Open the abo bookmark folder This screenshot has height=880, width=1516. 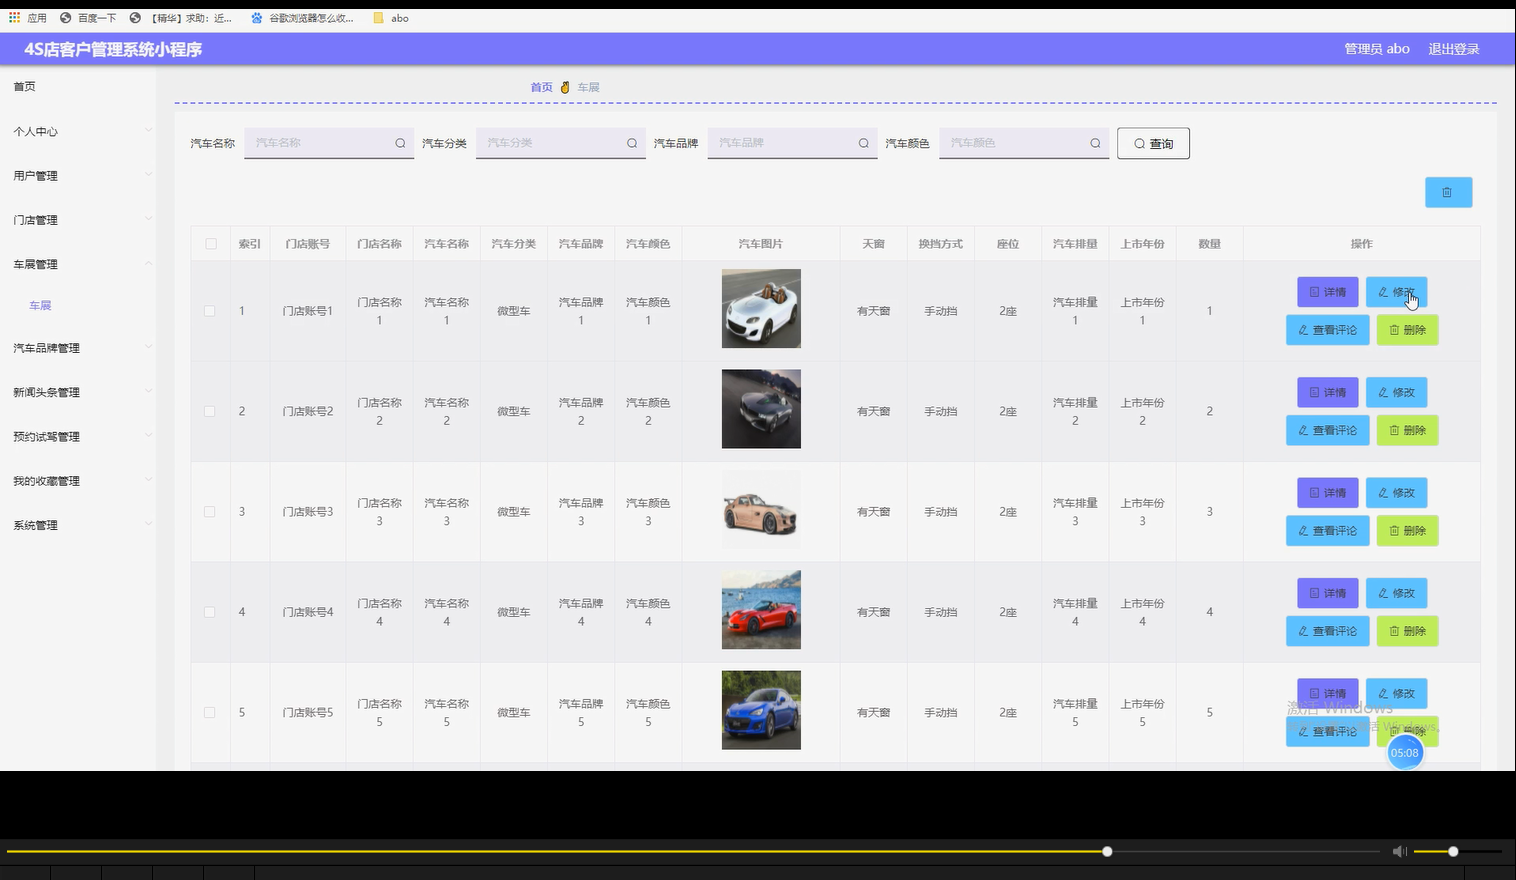391,18
